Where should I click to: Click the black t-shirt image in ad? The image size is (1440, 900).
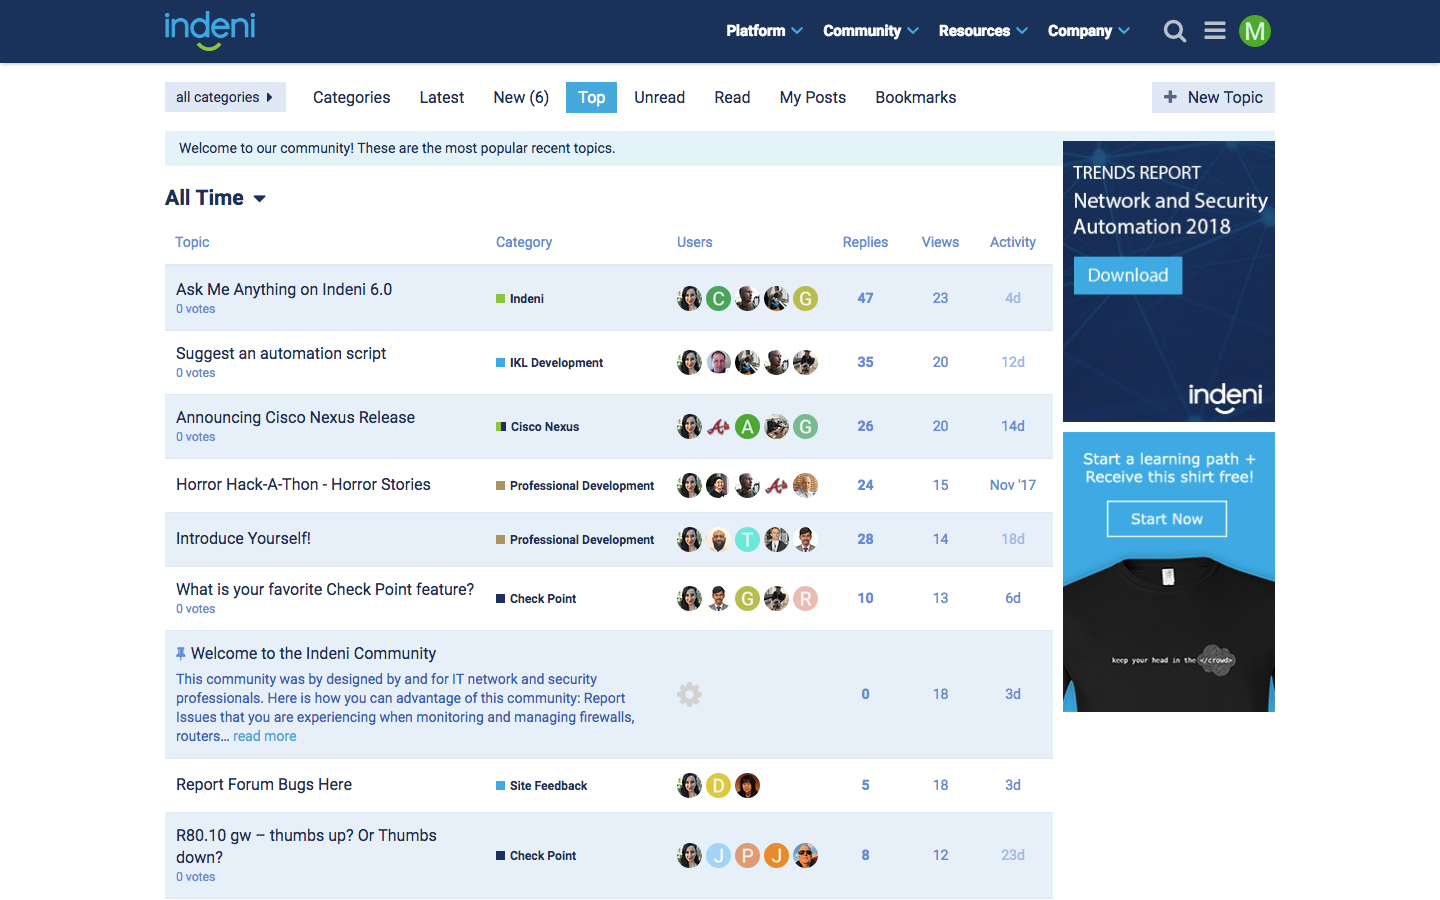1169,635
